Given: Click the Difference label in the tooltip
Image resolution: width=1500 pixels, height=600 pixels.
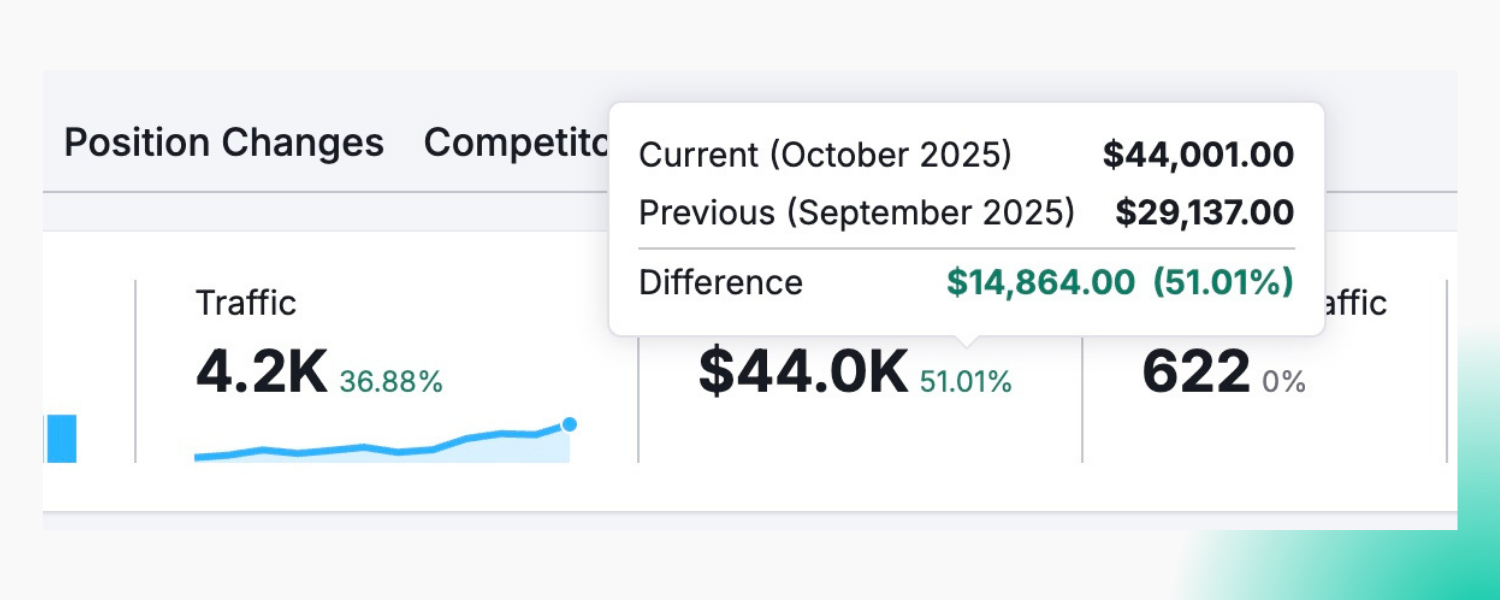Looking at the screenshot, I should [720, 283].
